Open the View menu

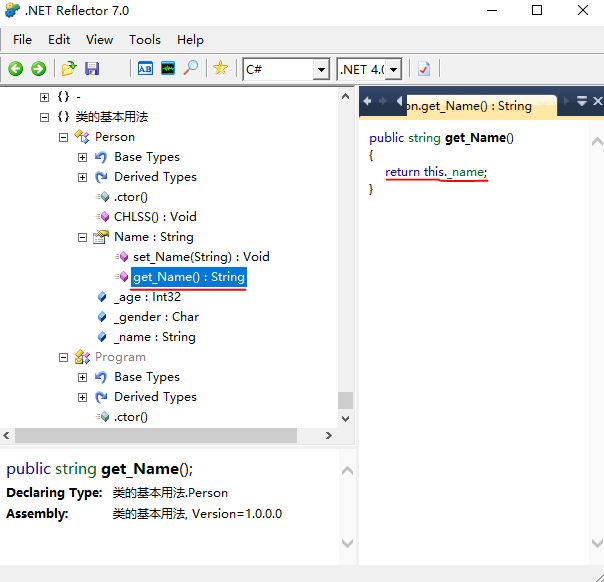point(99,40)
